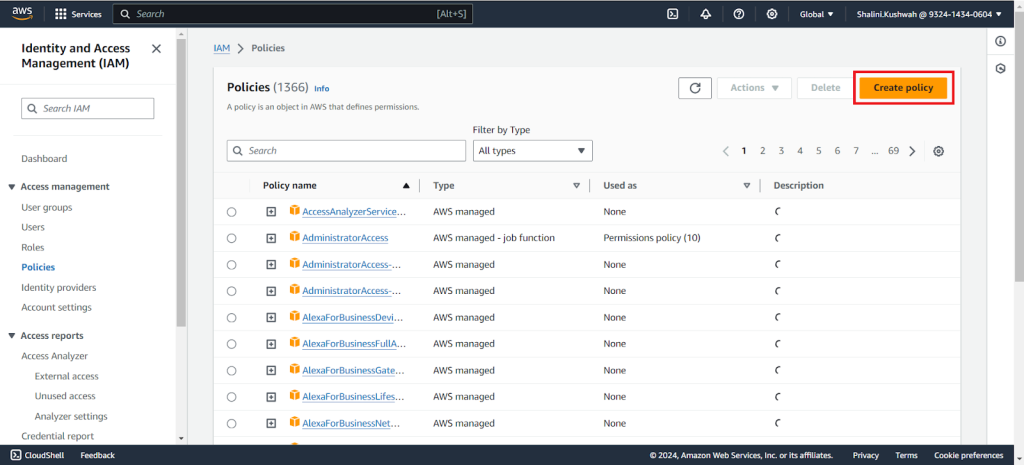Open the CloudShell icon in top navigation bar

(x=673, y=14)
